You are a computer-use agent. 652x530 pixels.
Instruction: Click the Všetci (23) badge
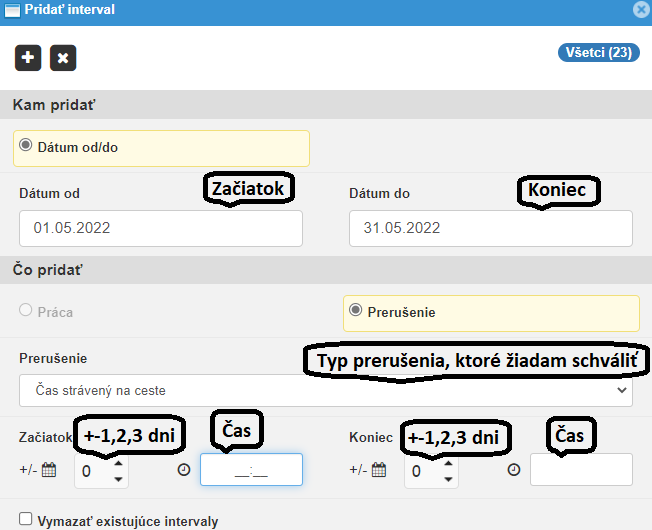click(x=598, y=52)
